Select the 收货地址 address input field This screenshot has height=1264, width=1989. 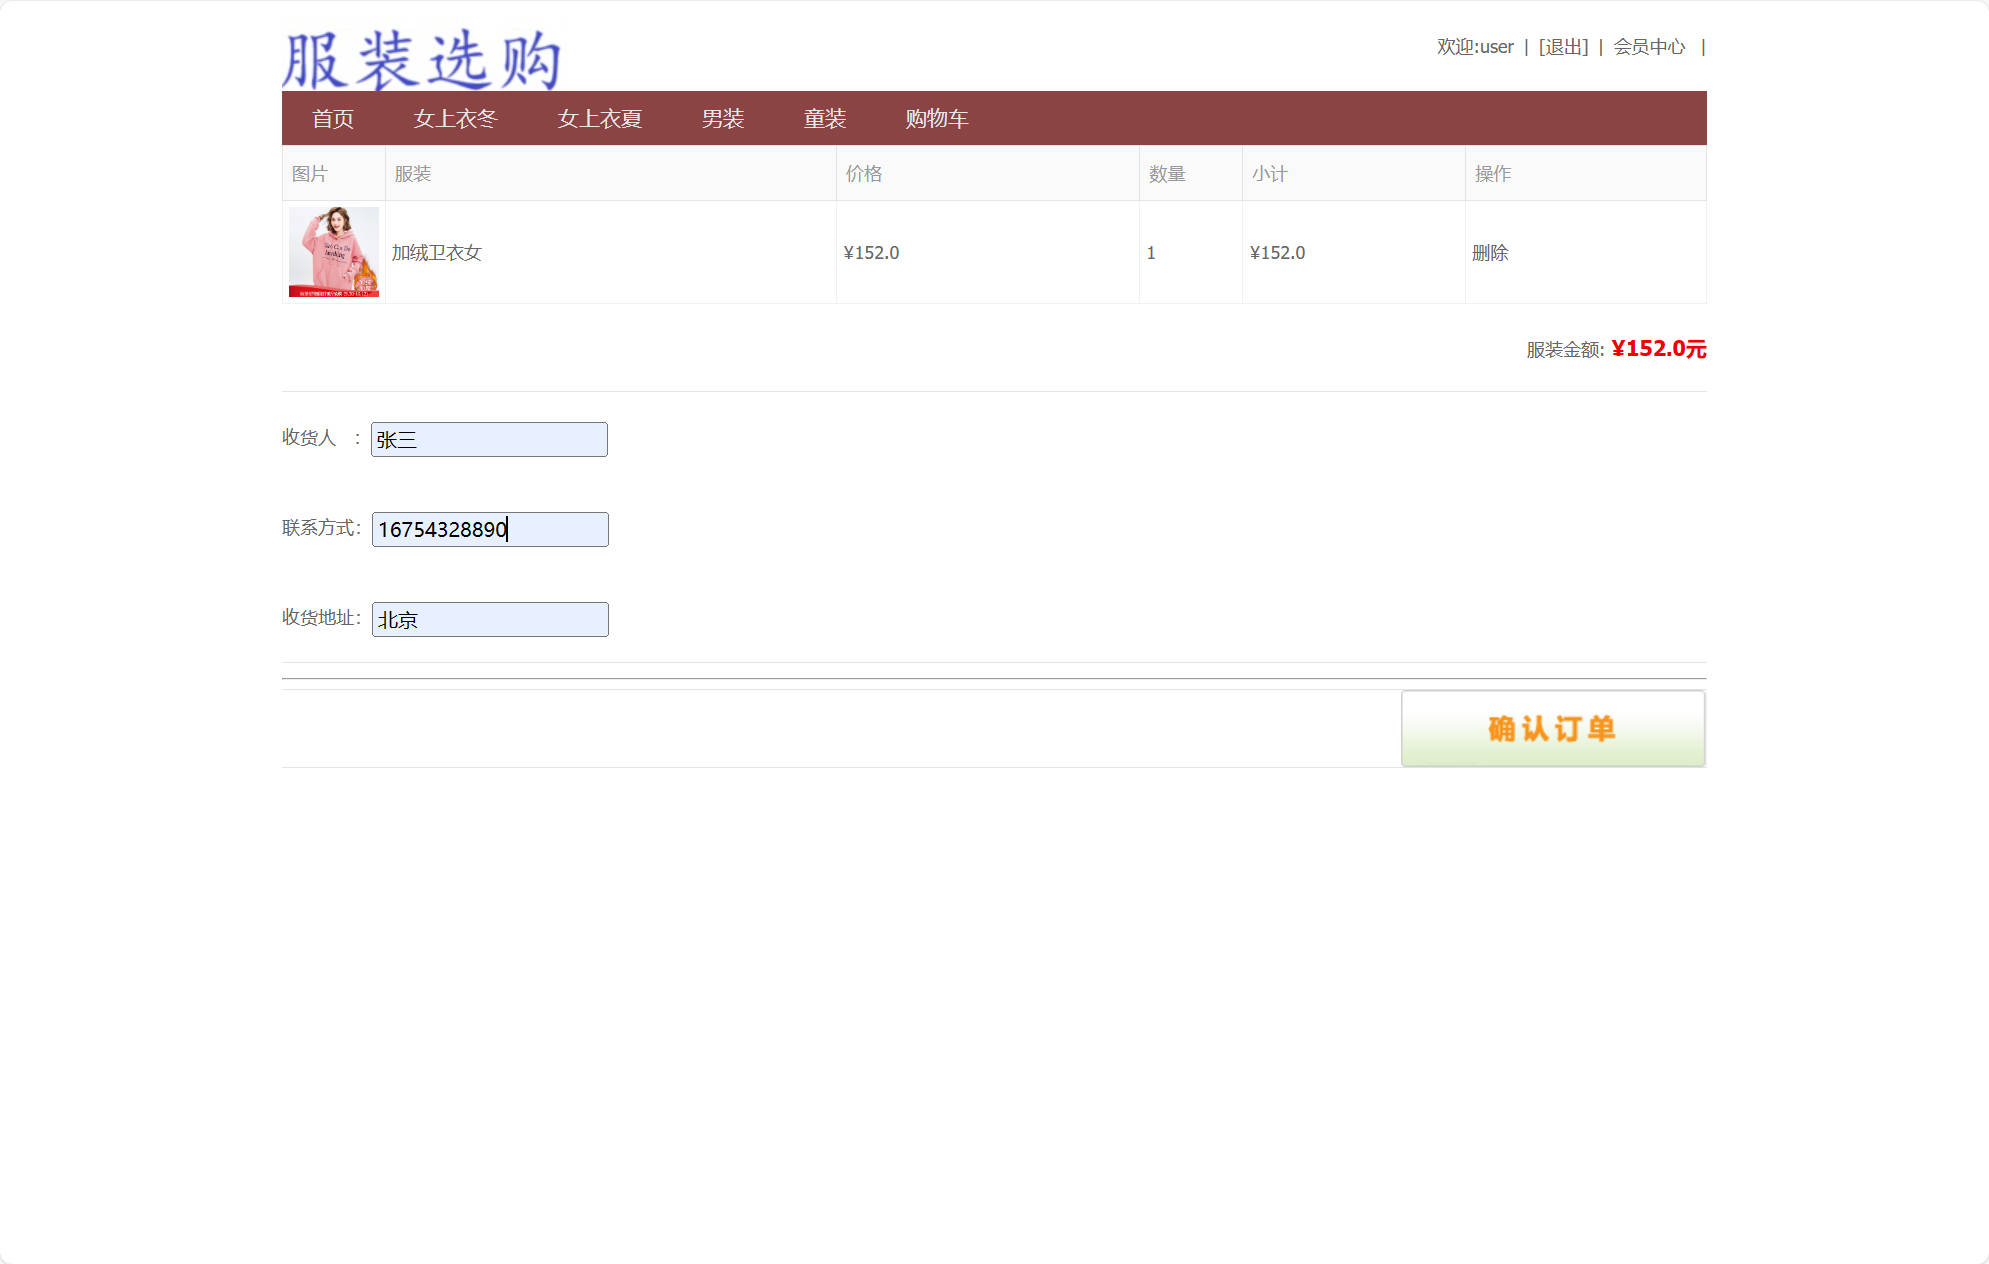489,619
